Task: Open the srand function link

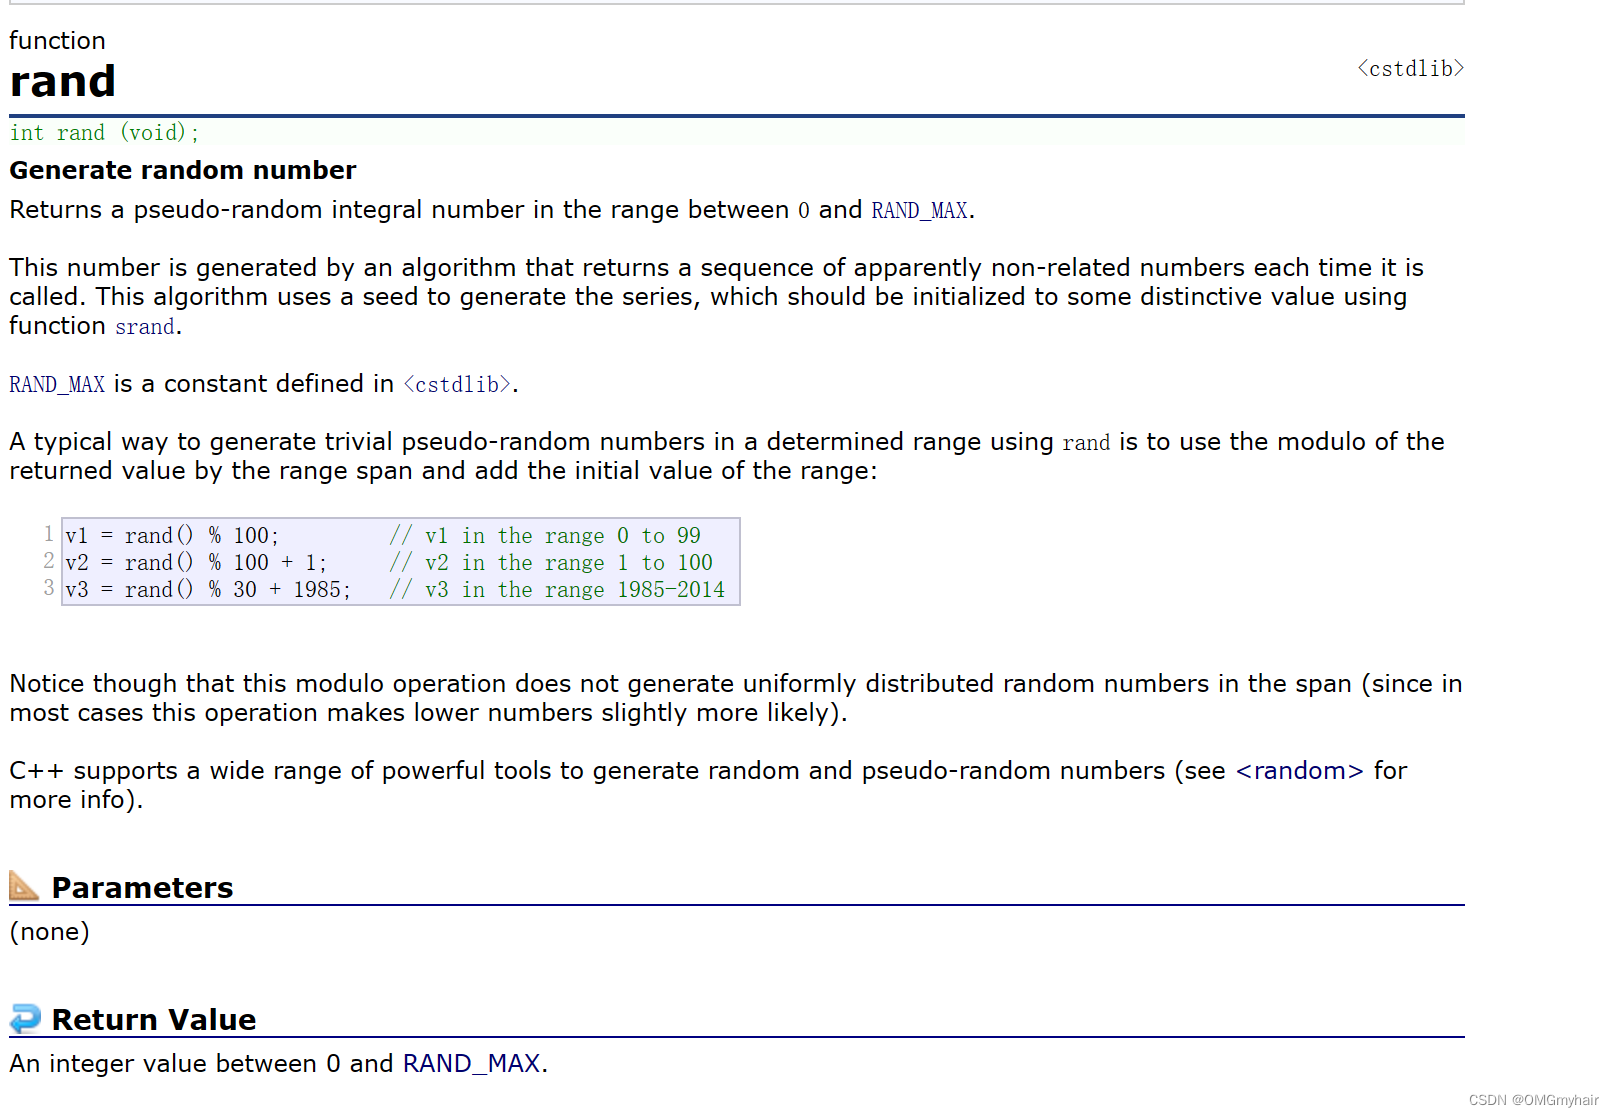Action: (145, 327)
